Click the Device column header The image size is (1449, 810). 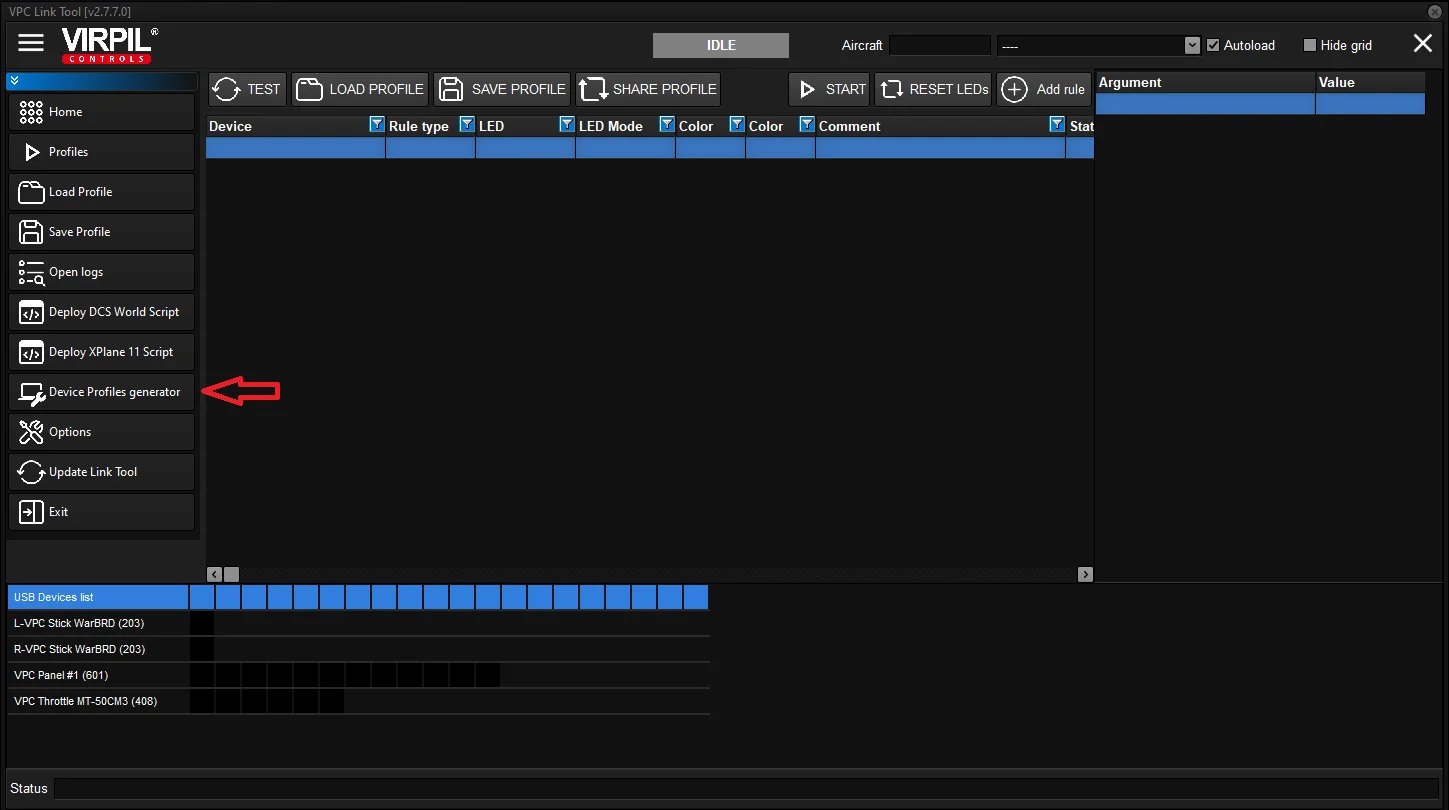click(x=296, y=126)
